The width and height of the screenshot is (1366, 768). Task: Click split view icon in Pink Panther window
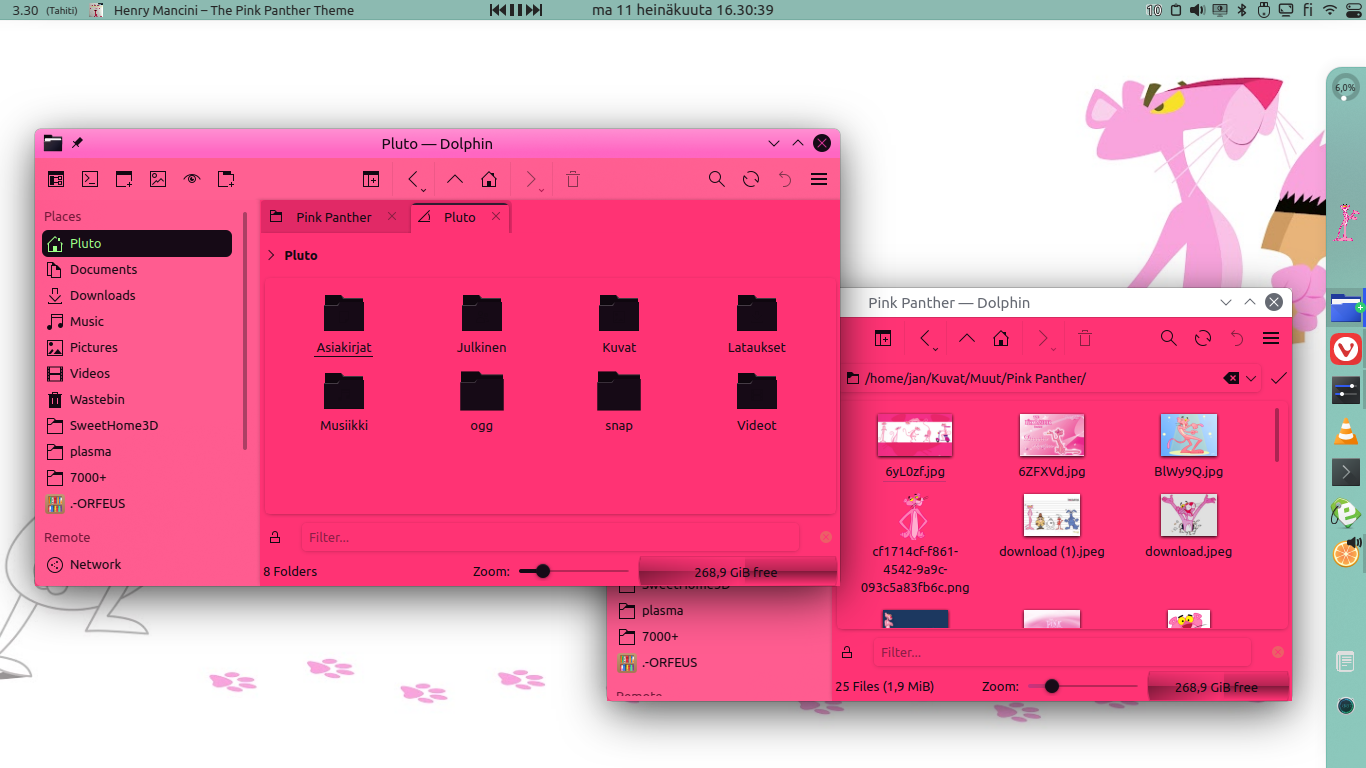point(883,338)
